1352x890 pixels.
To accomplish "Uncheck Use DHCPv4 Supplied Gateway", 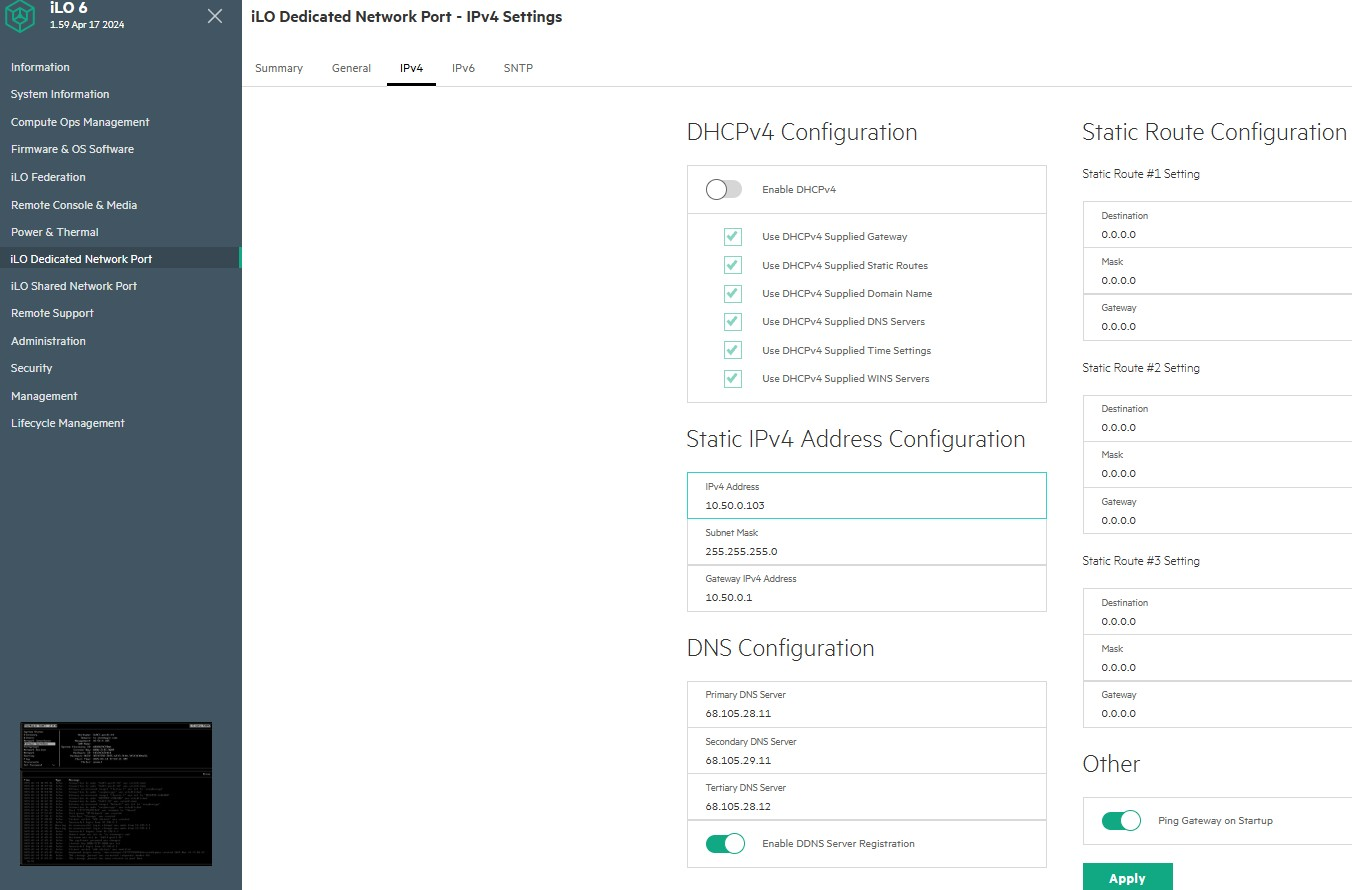I will tap(732, 237).
